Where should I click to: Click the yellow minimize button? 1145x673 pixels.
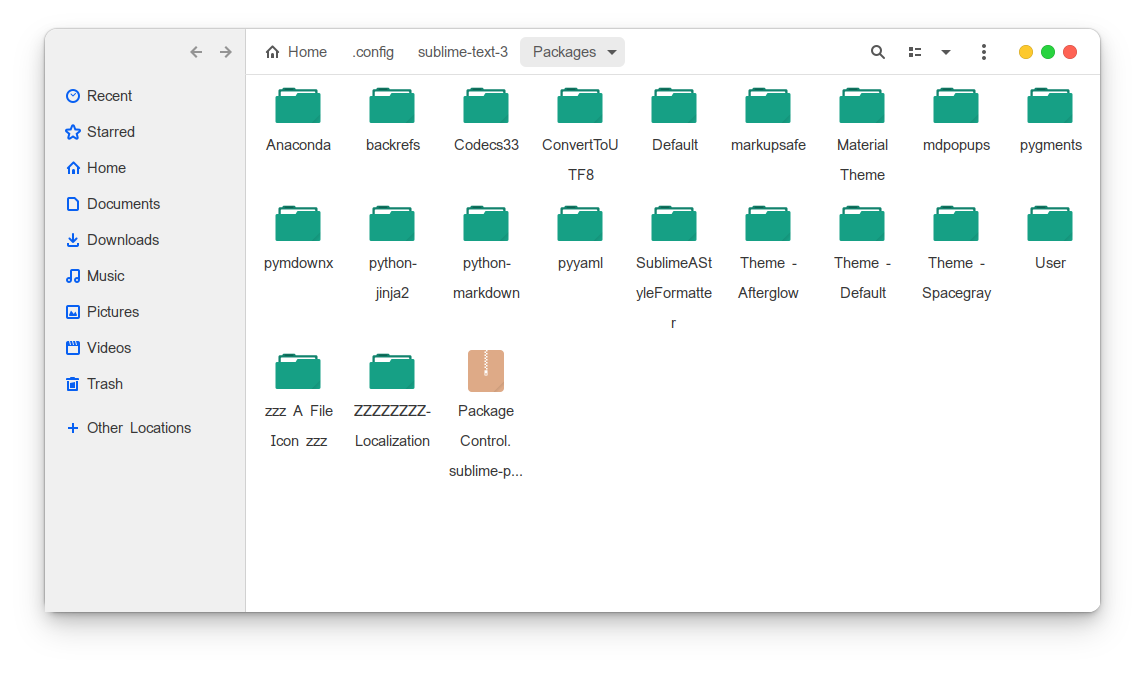[x=1025, y=52]
